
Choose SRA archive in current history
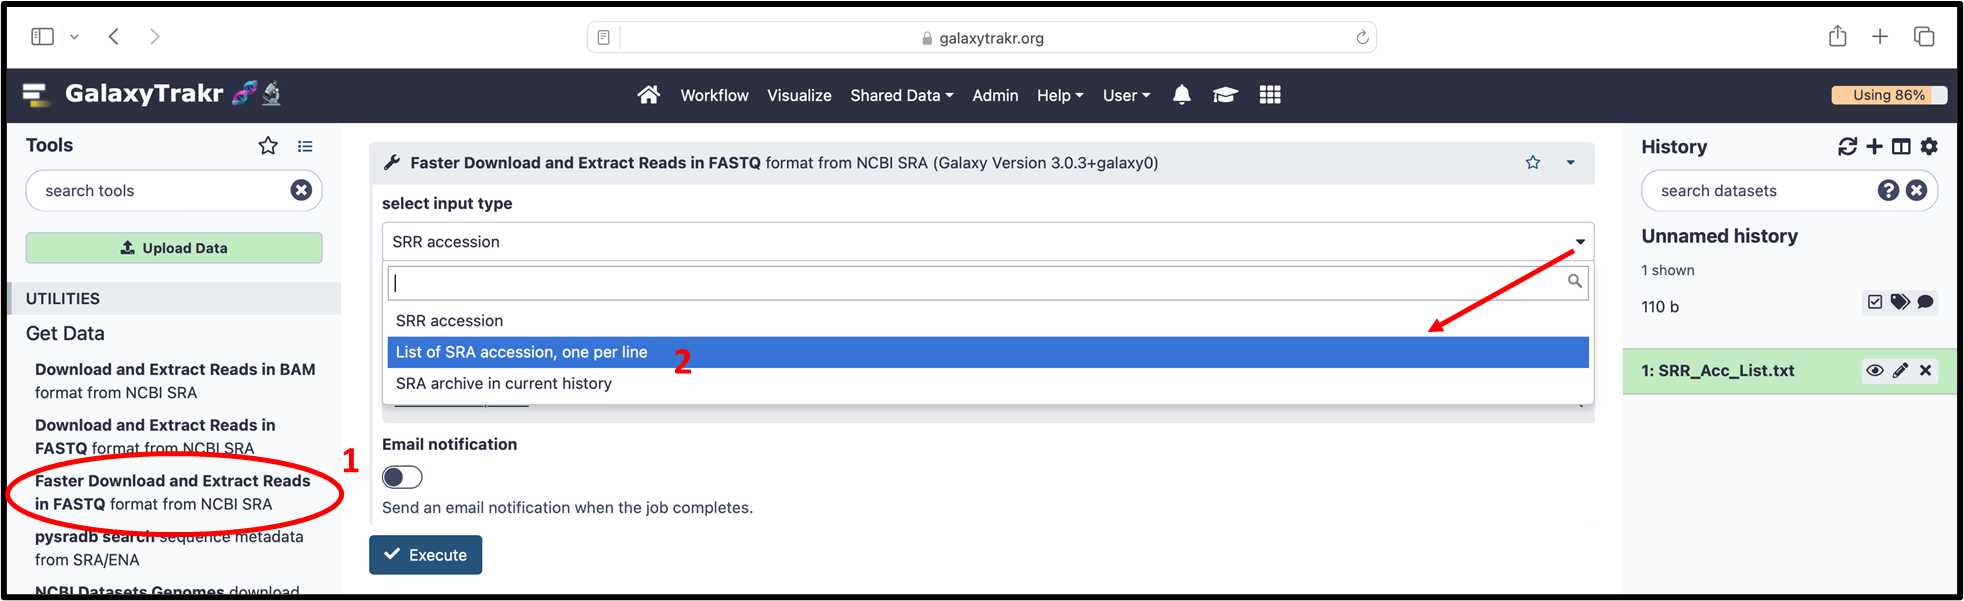(988, 383)
